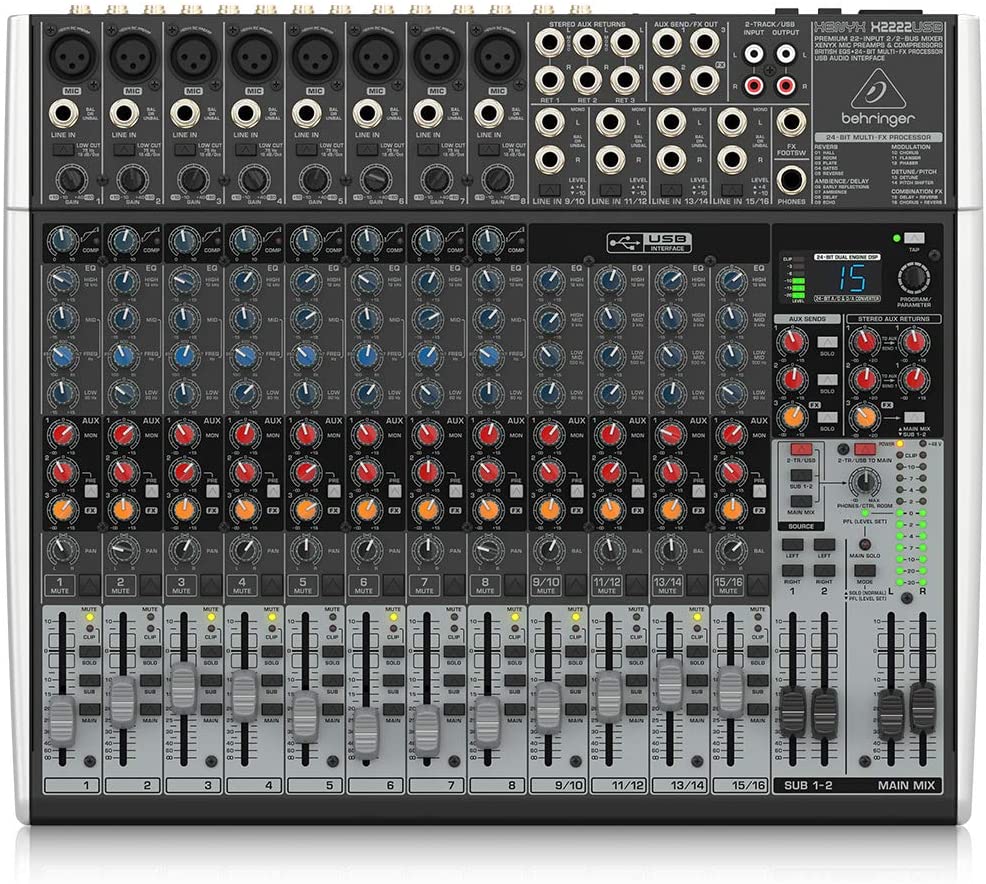The width and height of the screenshot is (986, 884).
Task: Toggle channel 1 LOW CUT switch
Action: click(x=63, y=150)
